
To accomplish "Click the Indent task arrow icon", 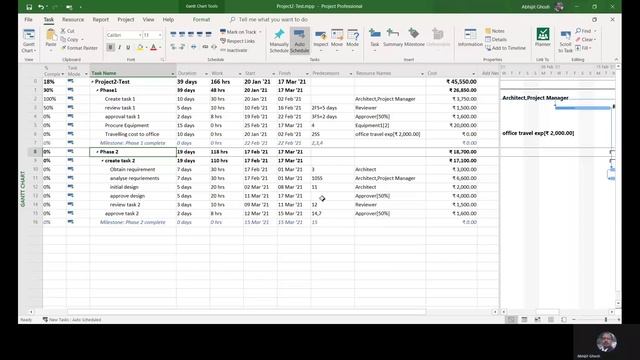I will (182, 47).
